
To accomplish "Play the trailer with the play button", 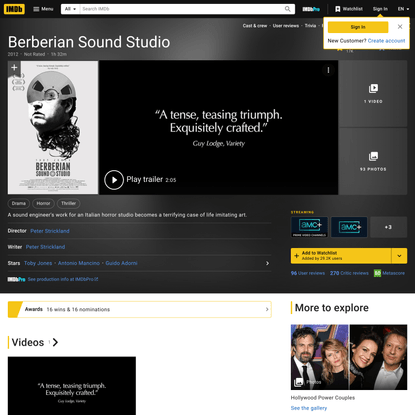I will [114, 180].
